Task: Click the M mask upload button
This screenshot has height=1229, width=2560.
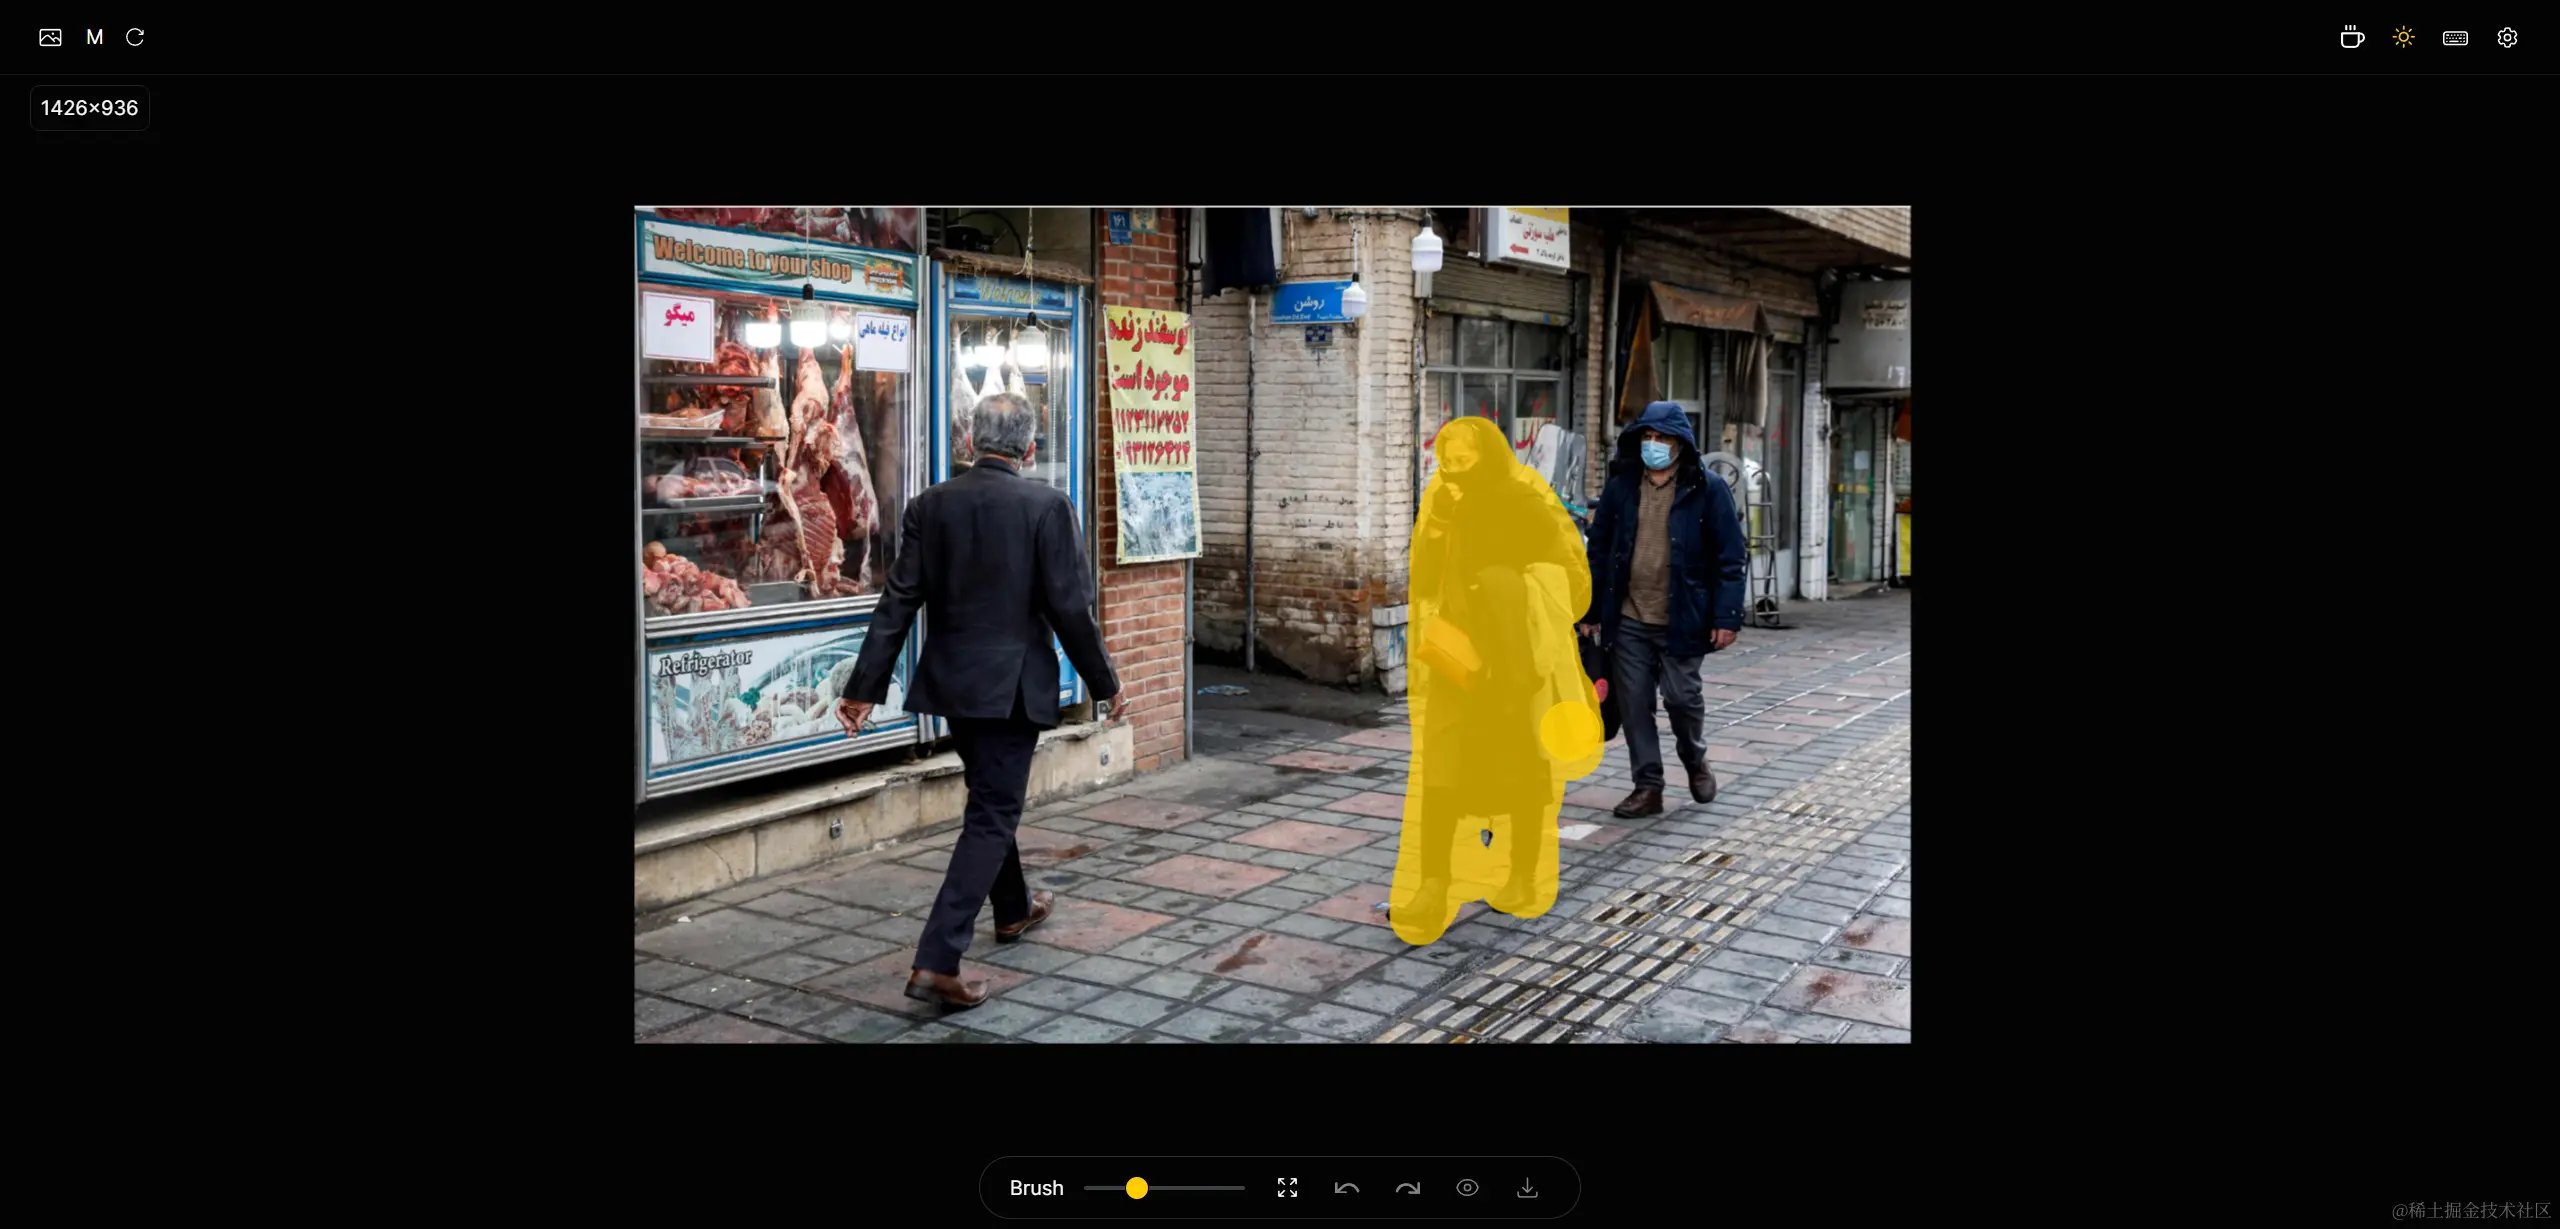Action: click(x=94, y=37)
